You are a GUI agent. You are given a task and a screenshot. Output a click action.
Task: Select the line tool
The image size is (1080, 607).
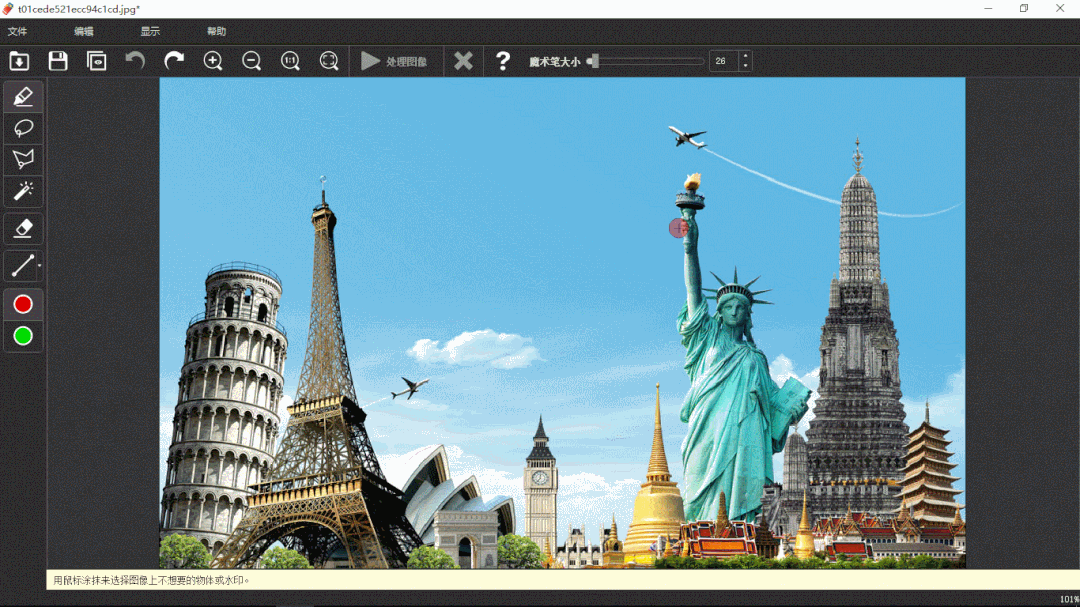click(x=21, y=266)
